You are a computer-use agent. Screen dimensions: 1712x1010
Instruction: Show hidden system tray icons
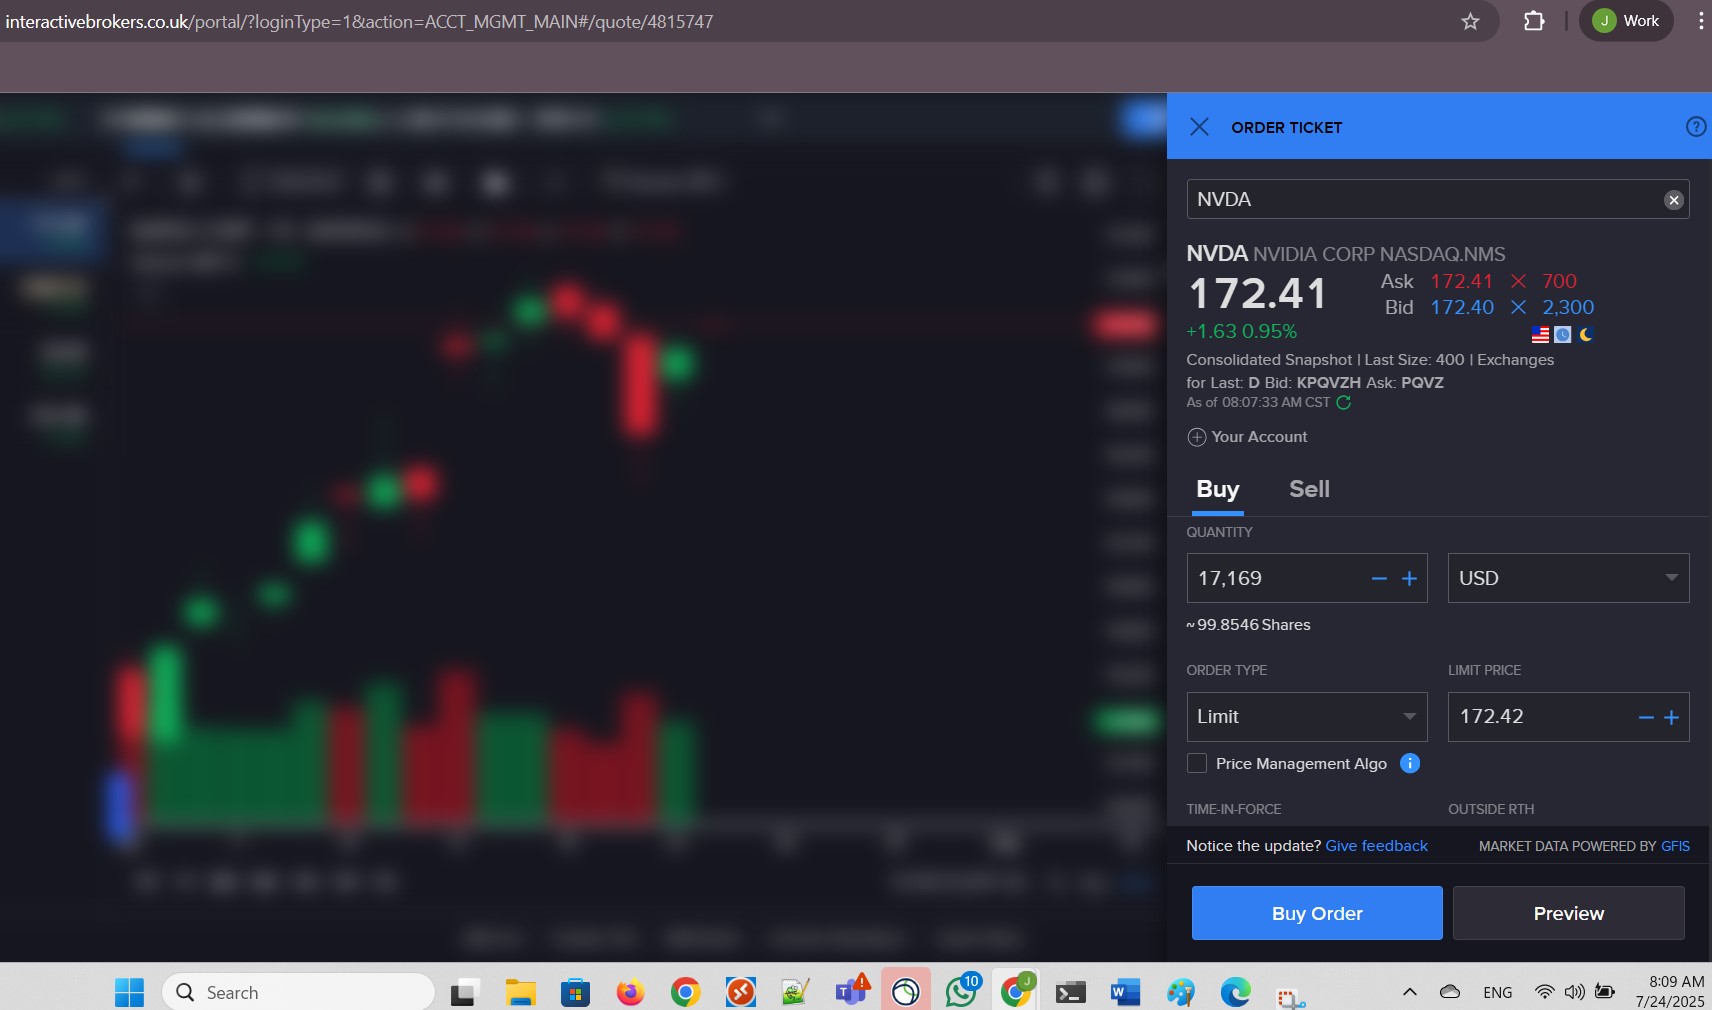[1409, 992]
